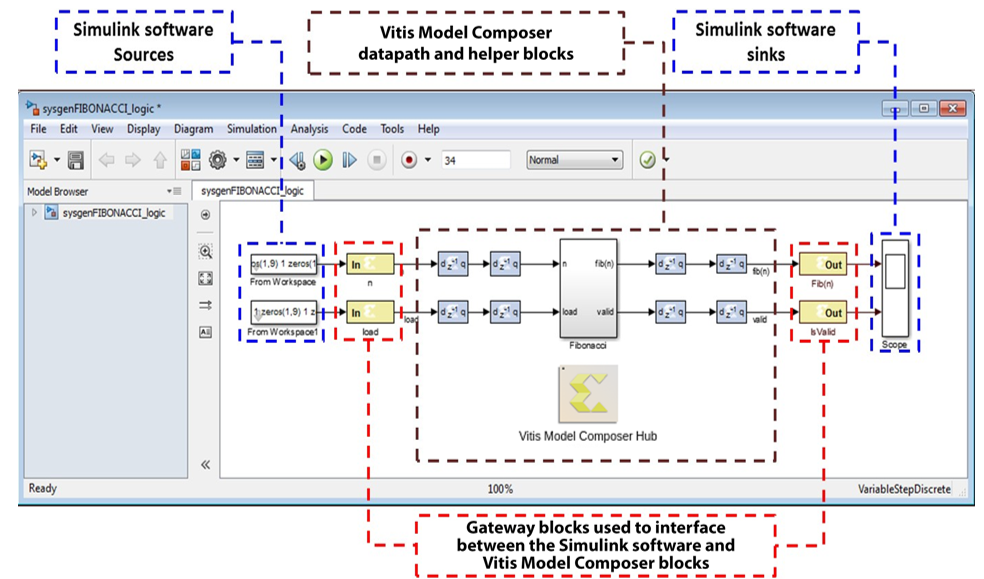Open the Analysis menu
The height and width of the screenshot is (579, 984).
click(x=309, y=129)
